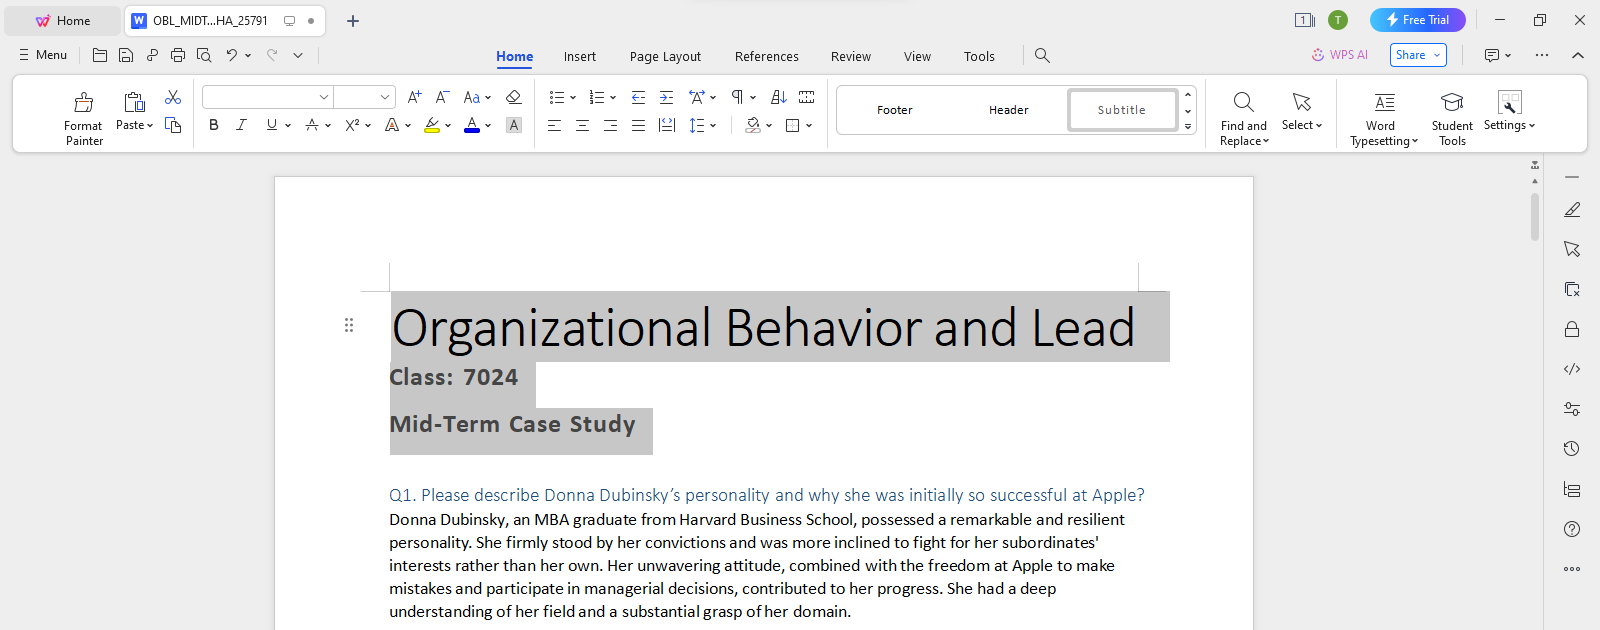Apply the Footer style
This screenshot has width=1600, height=630.
pos(895,110)
